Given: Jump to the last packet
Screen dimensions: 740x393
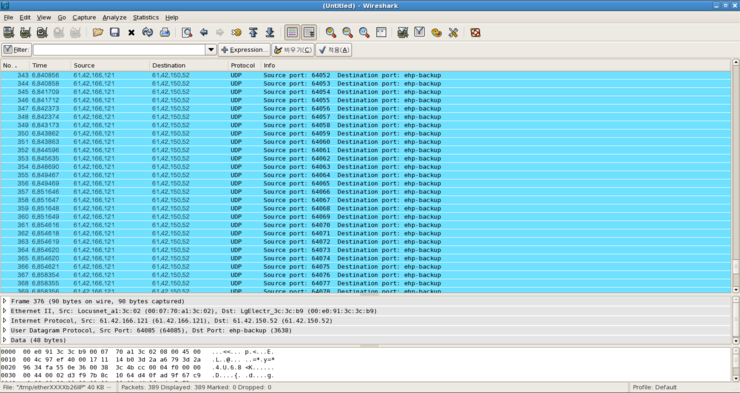Looking at the screenshot, I should click(270, 33).
